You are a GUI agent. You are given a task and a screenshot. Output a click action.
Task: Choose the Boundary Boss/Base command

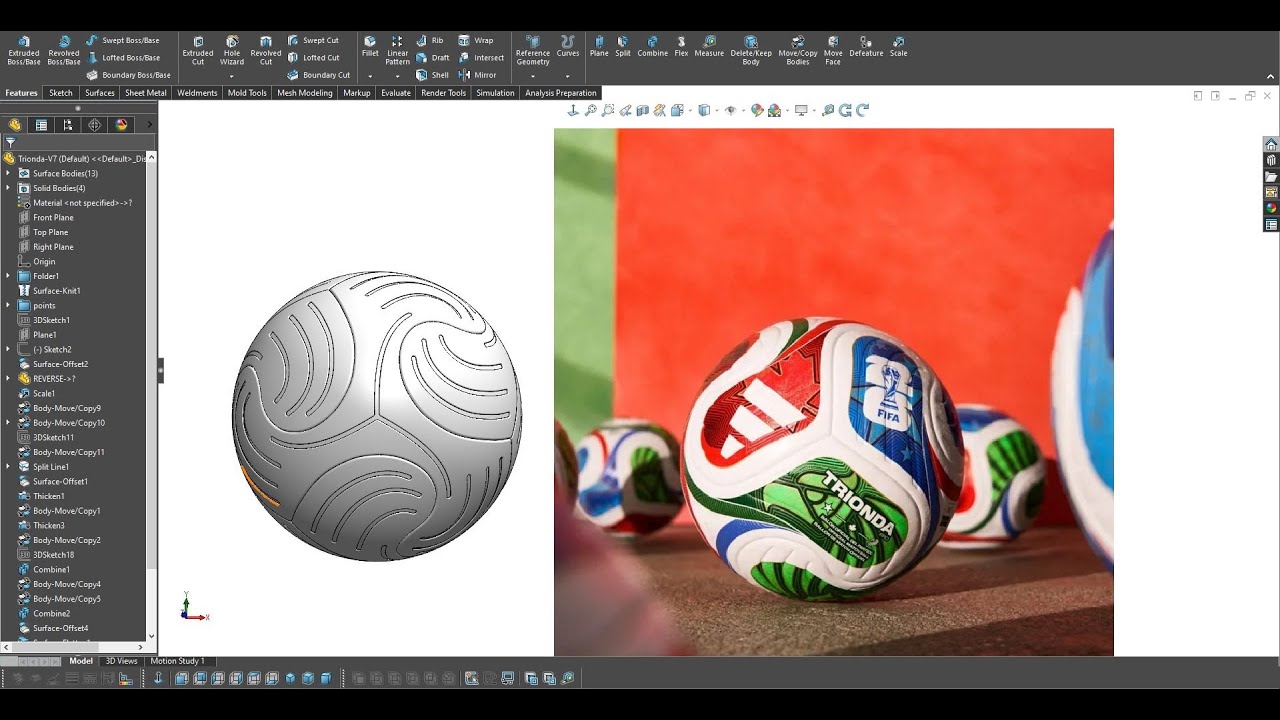tap(128, 75)
